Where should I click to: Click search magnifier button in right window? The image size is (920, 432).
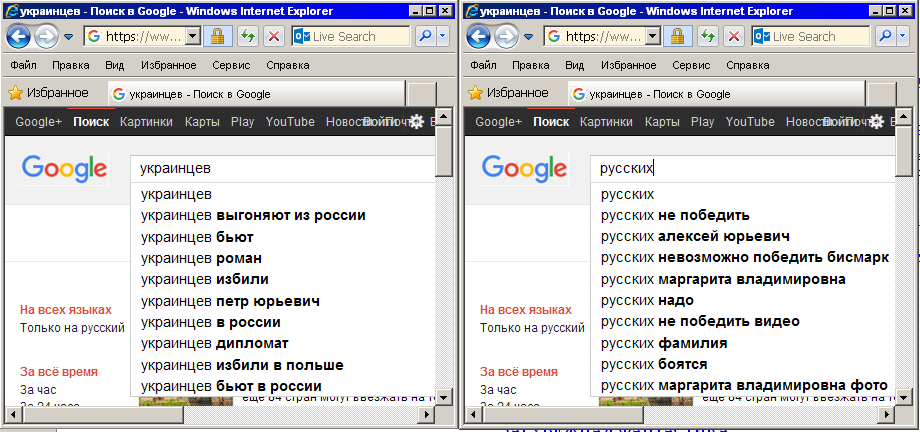pos(885,37)
